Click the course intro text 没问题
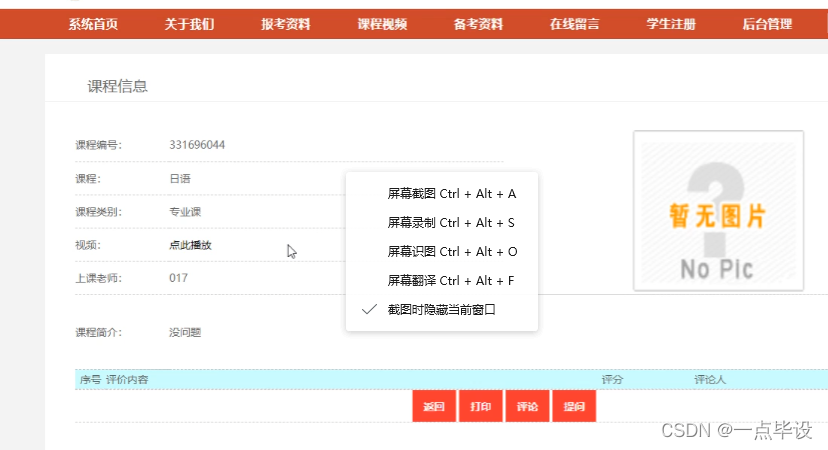 185,332
